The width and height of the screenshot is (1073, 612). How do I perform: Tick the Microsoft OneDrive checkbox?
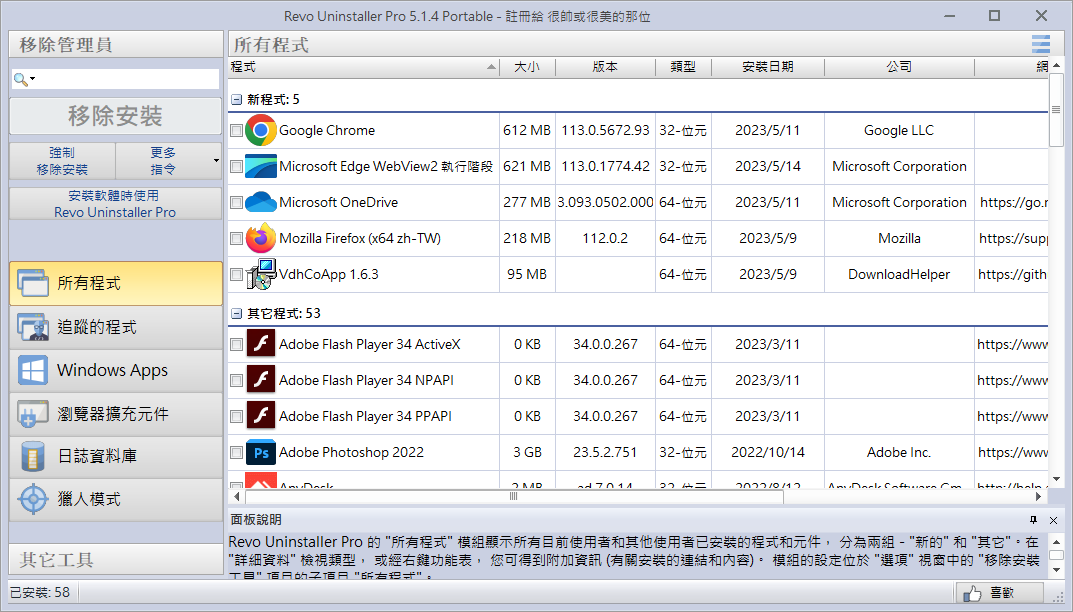pos(236,202)
